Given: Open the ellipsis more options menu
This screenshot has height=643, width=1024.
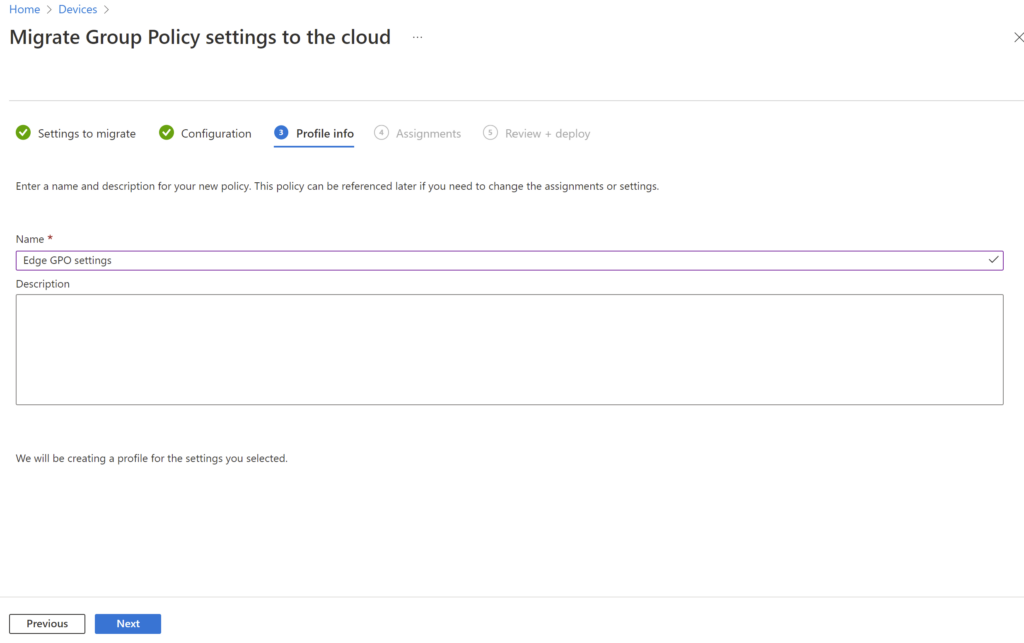Looking at the screenshot, I should [417, 38].
